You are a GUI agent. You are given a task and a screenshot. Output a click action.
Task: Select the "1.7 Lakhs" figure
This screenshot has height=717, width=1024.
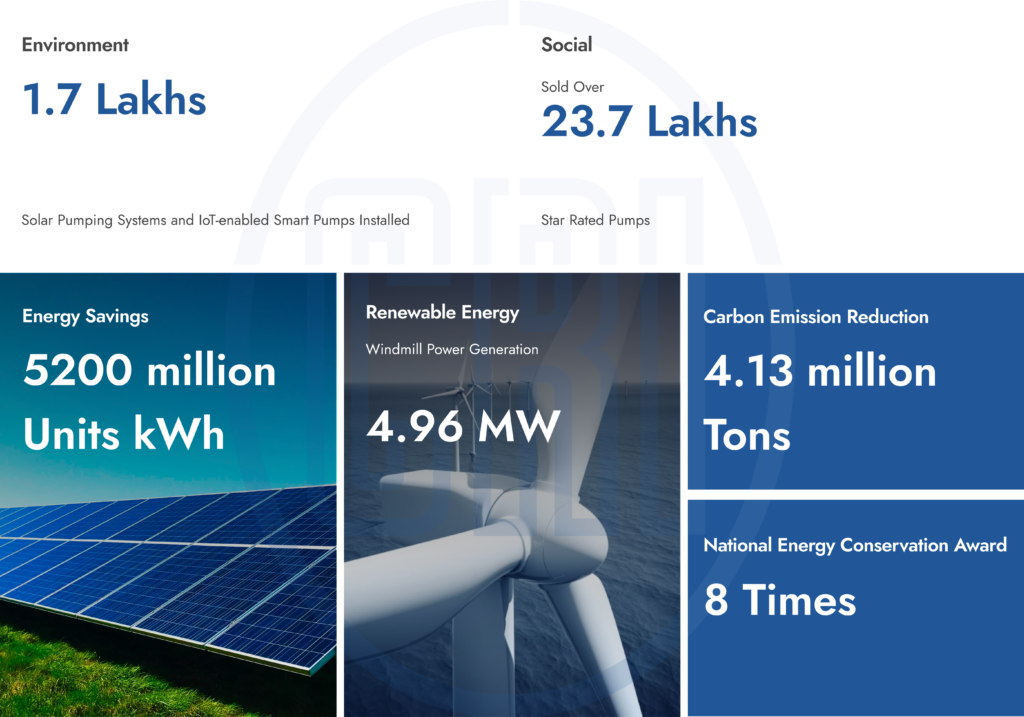coord(114,99)
